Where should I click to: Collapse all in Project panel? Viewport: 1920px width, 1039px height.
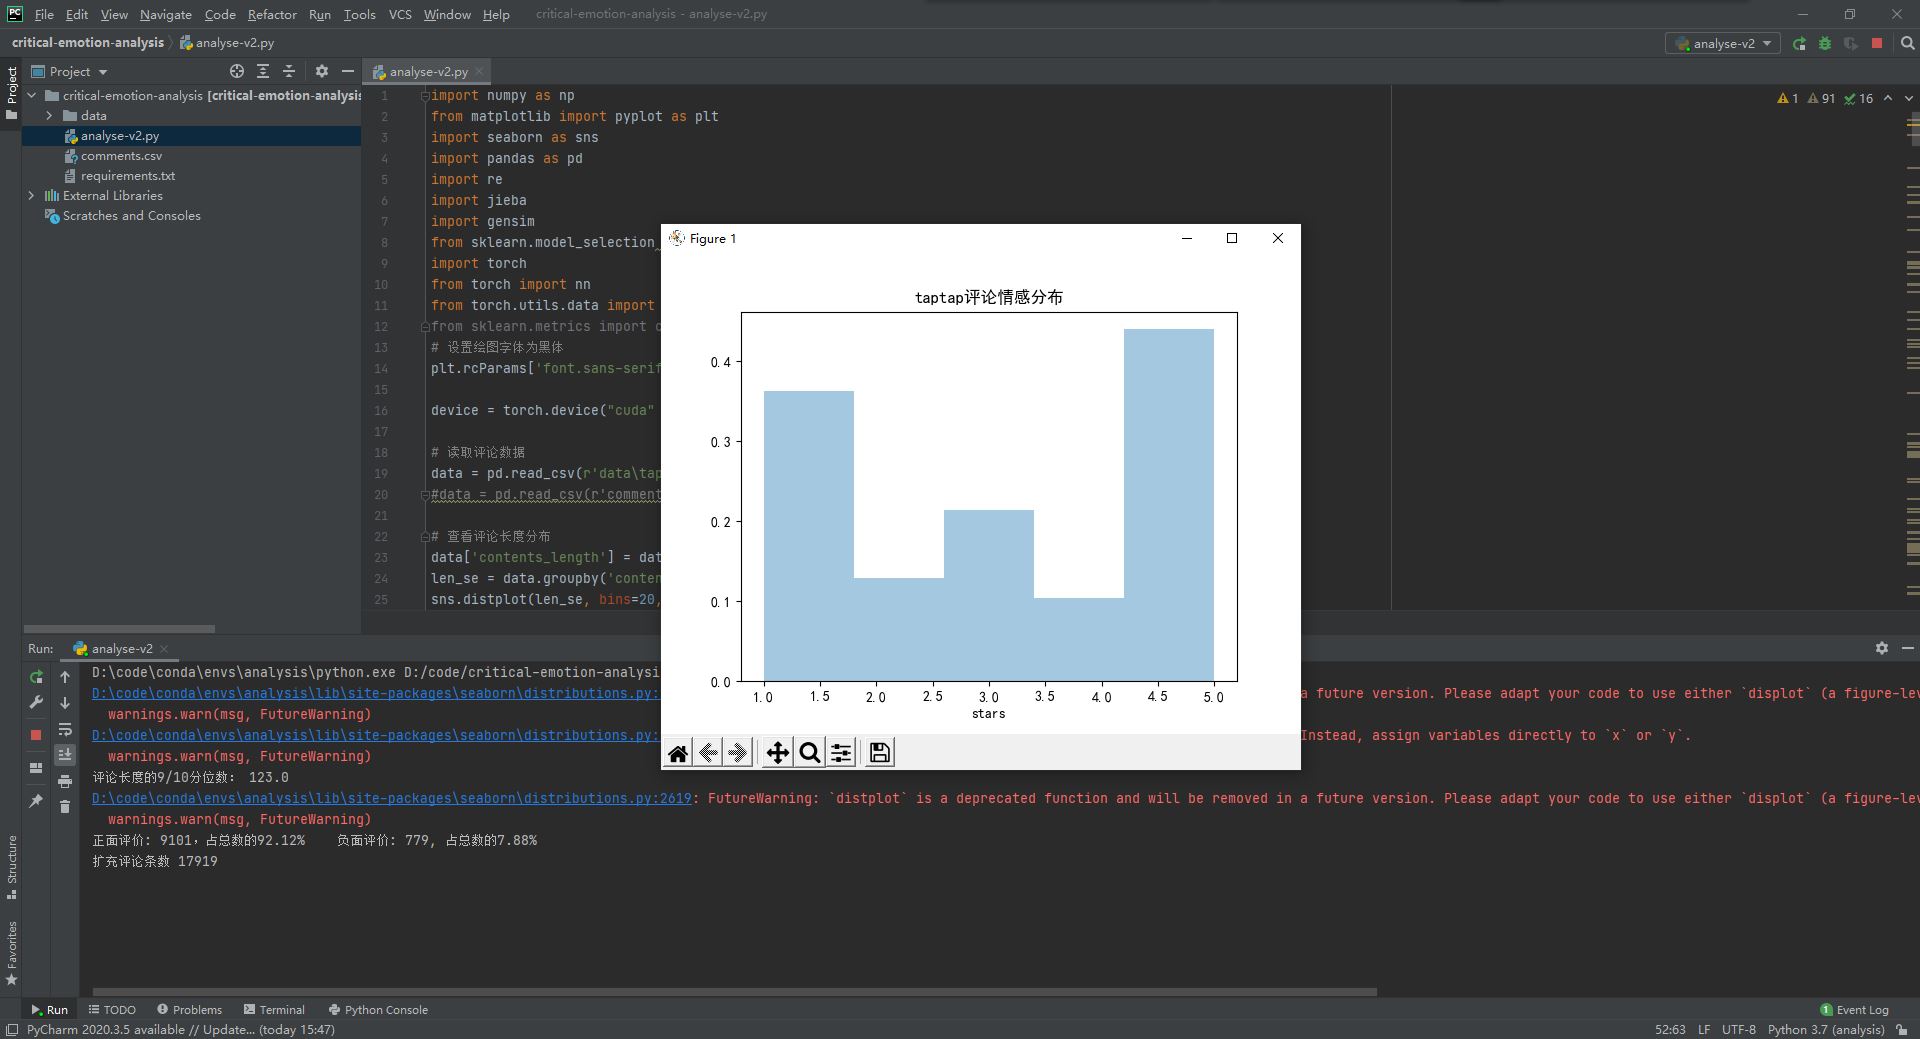[x=289, y=71]
